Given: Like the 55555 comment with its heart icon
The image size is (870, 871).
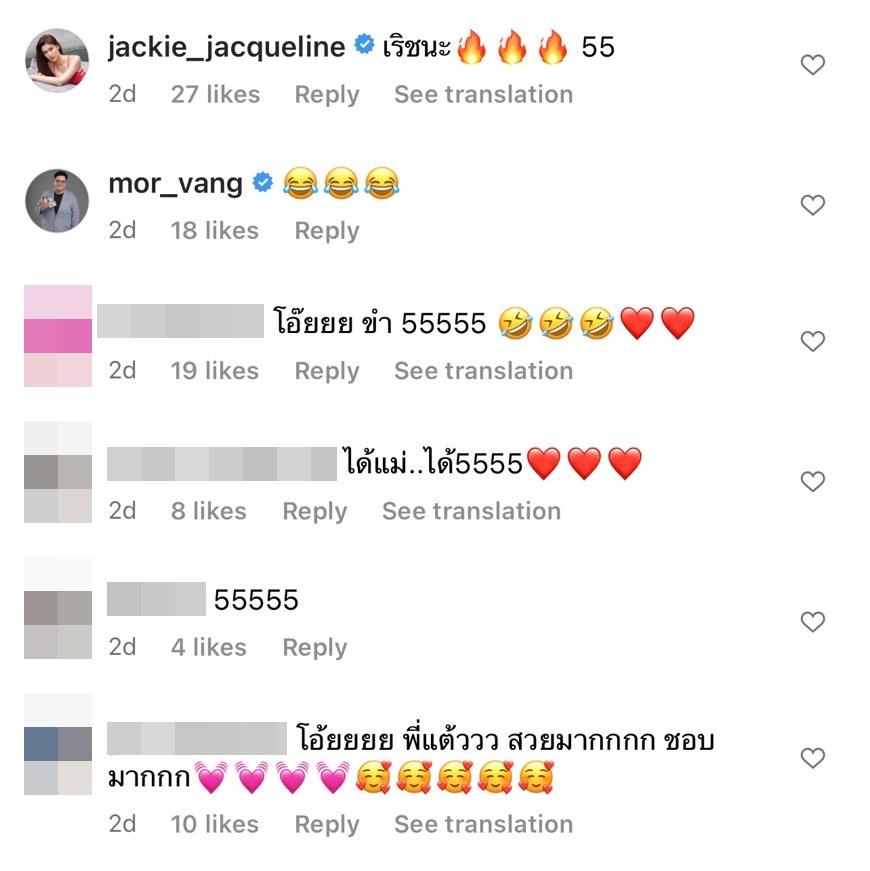Looking at the screenshot, I should [813, 622].
